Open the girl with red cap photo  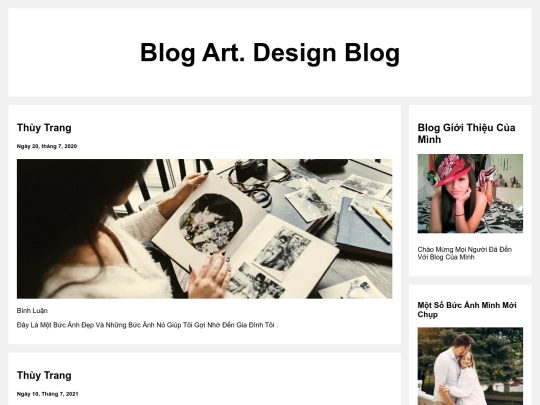[x=470, y=194]
